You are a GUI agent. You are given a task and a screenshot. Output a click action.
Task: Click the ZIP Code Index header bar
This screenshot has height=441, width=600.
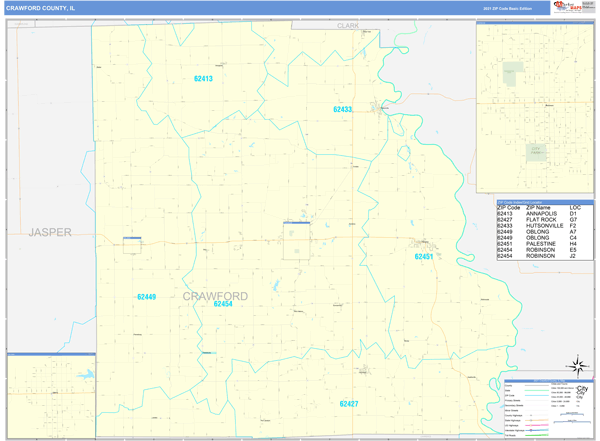(x=545, y=201)
